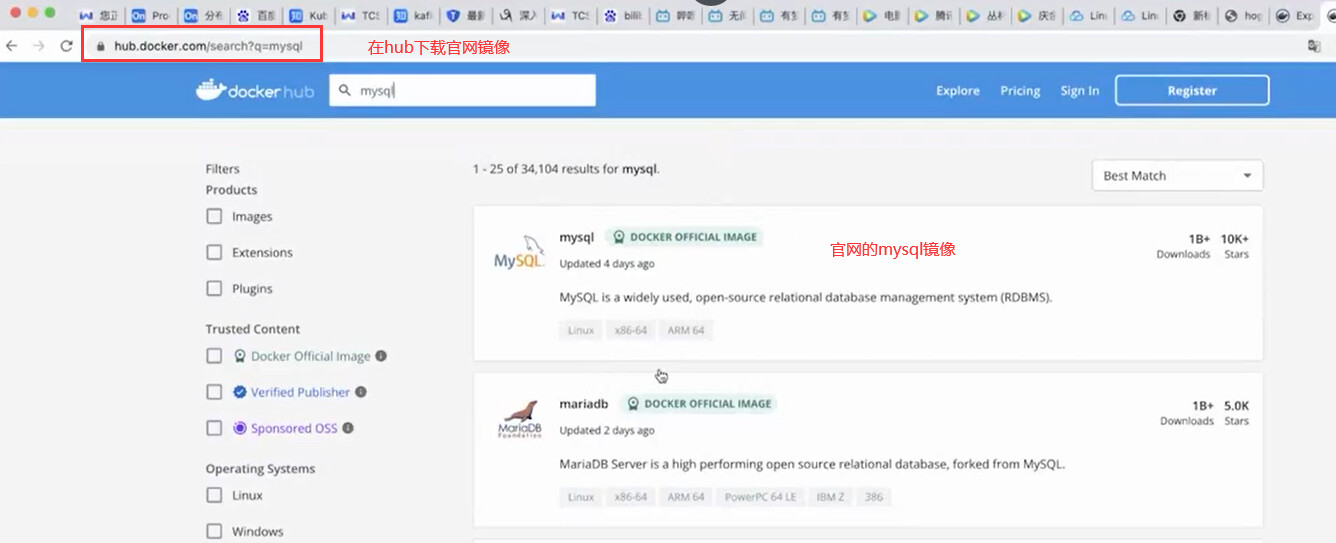Click the Trusted Content filter heading
The image size is (1336, 543).
[253, 329]
